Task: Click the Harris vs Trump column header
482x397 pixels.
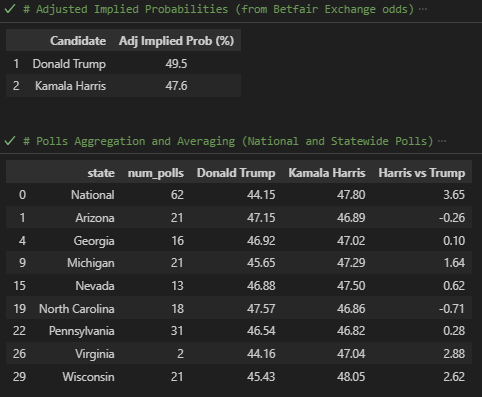Action: click(422, 173)
